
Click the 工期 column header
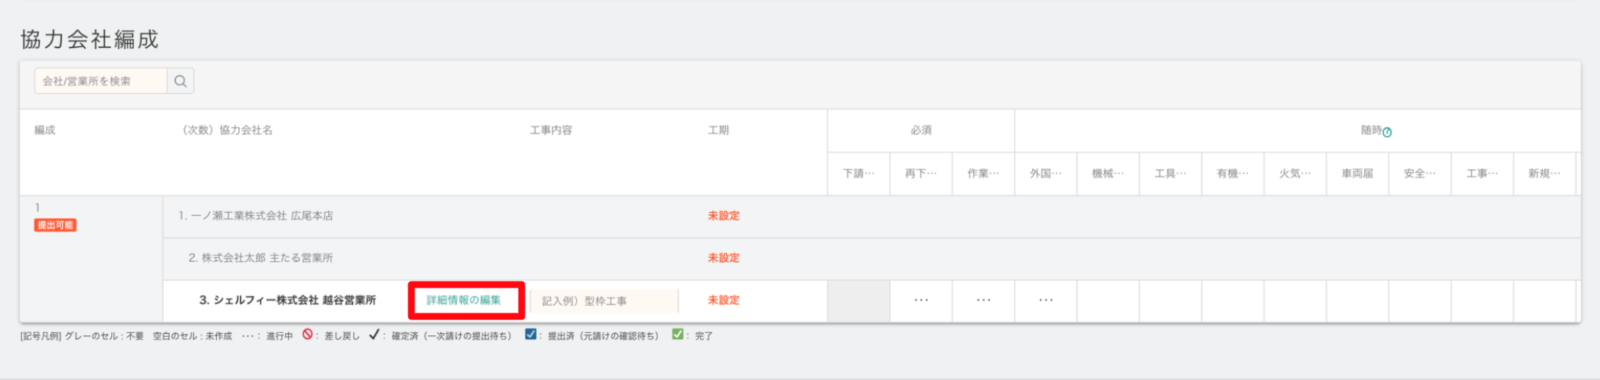[719, 131]
